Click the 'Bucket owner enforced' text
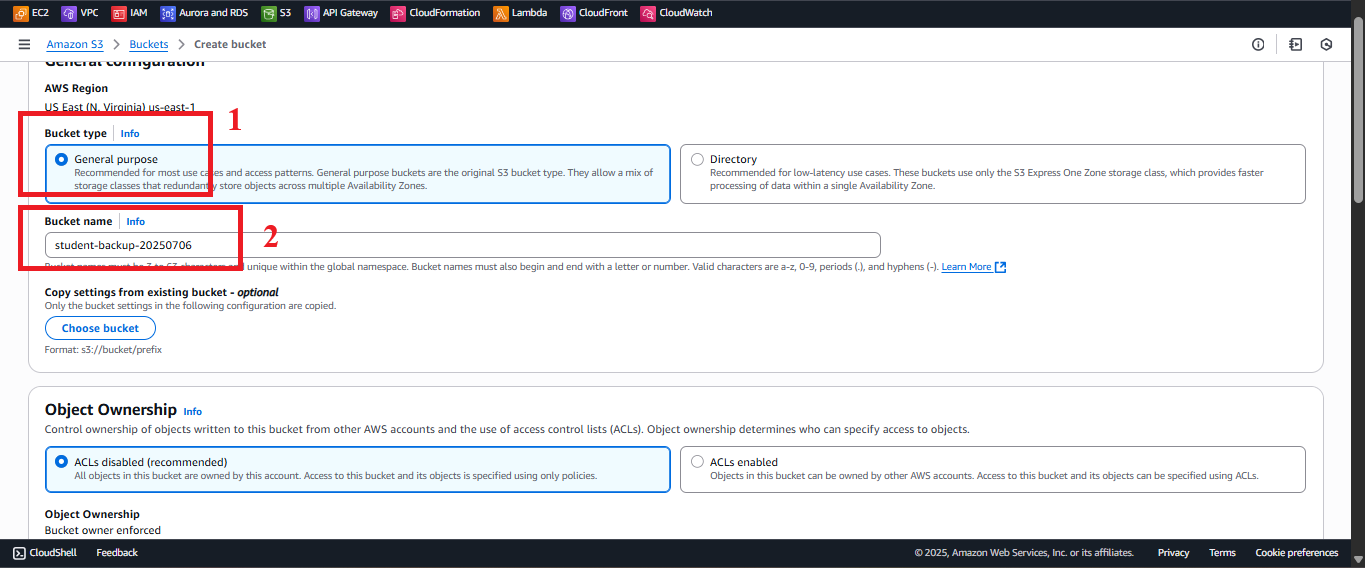This screenshot has width=1365, height=568. coord(103,530)
